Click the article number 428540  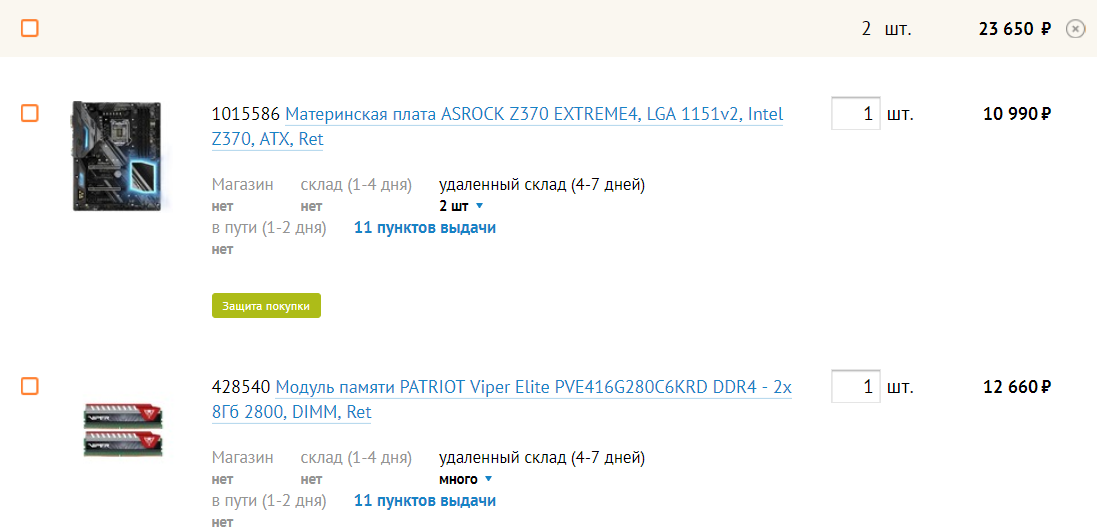click(x=241, y=387)
